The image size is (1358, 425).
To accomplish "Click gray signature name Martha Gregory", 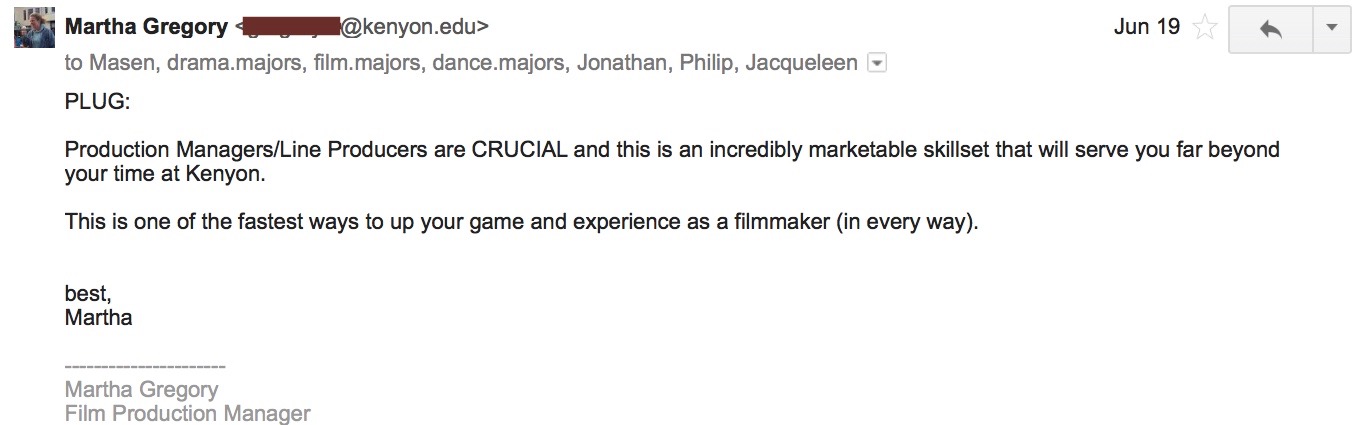I will pyautogui.click(x=141, y=389).
